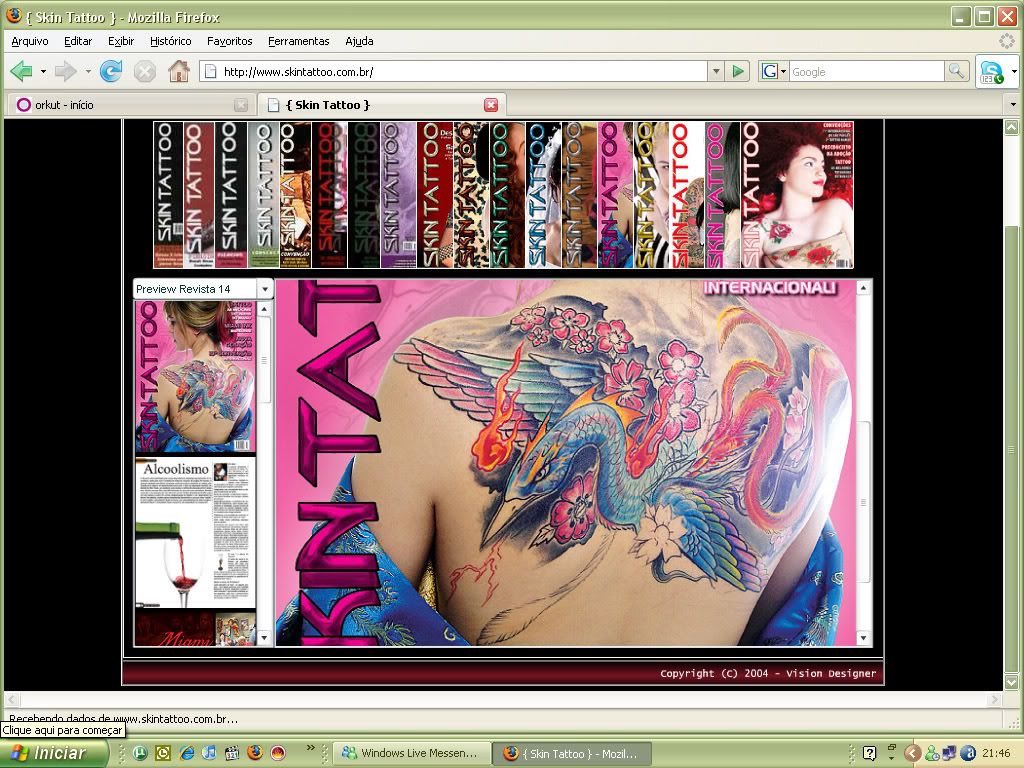Open the Histórico menu

point(170,41)
